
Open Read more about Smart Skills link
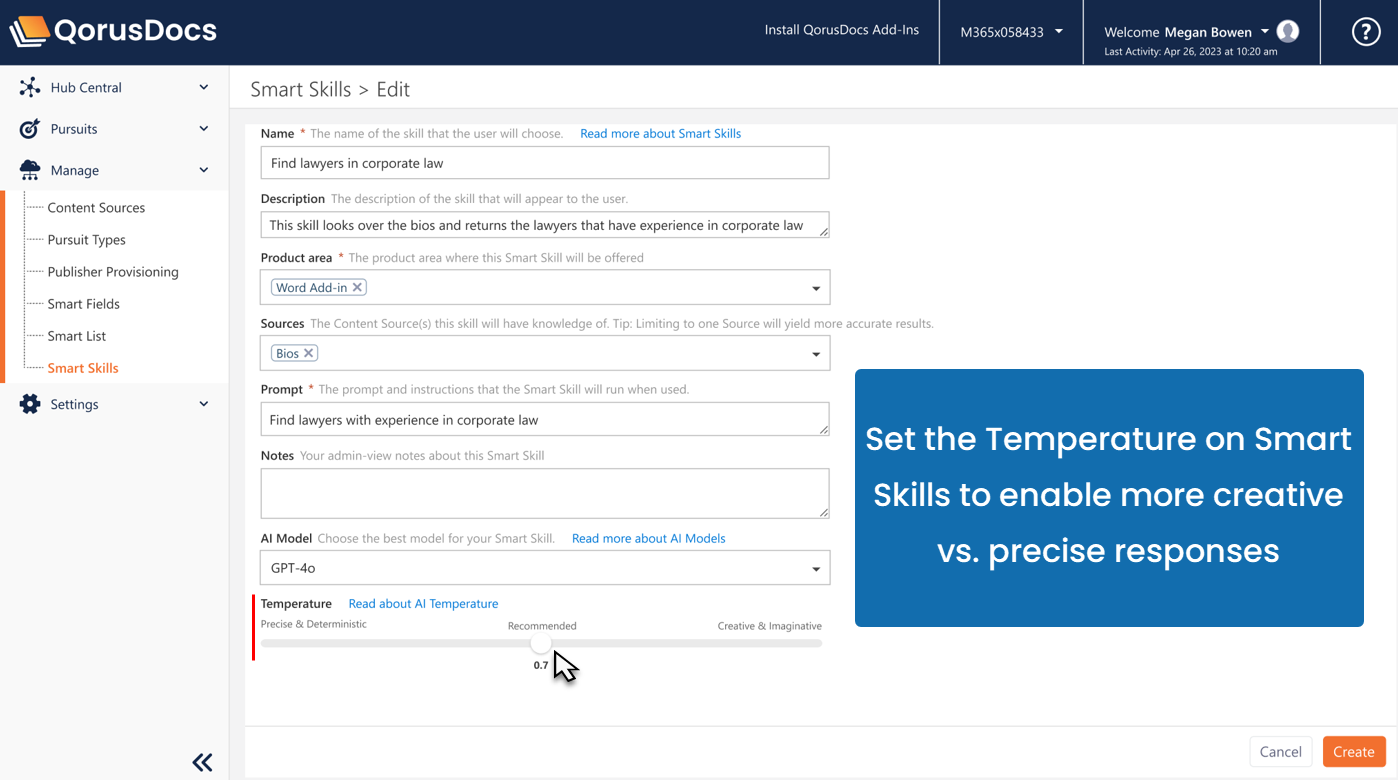[660, 133]
